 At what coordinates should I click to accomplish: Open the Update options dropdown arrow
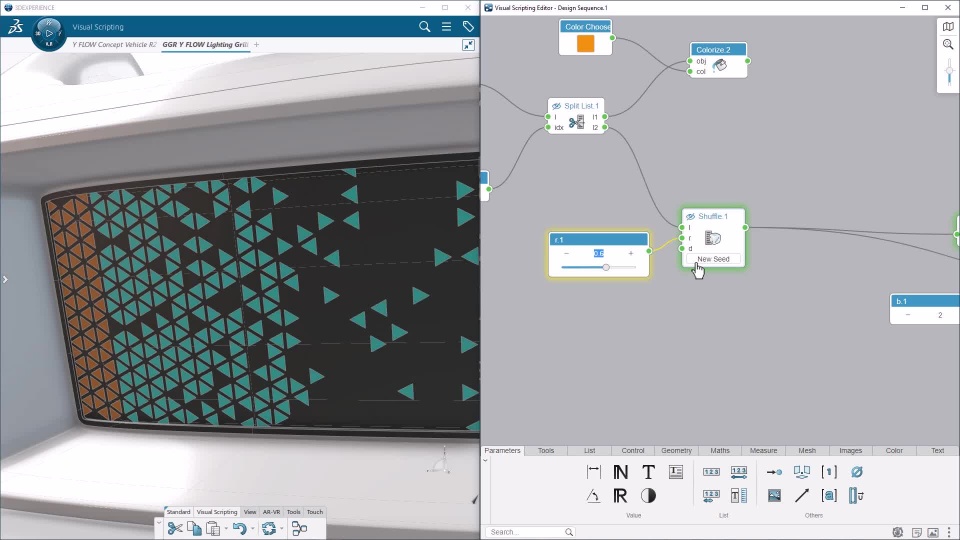[x=282, y=528]
